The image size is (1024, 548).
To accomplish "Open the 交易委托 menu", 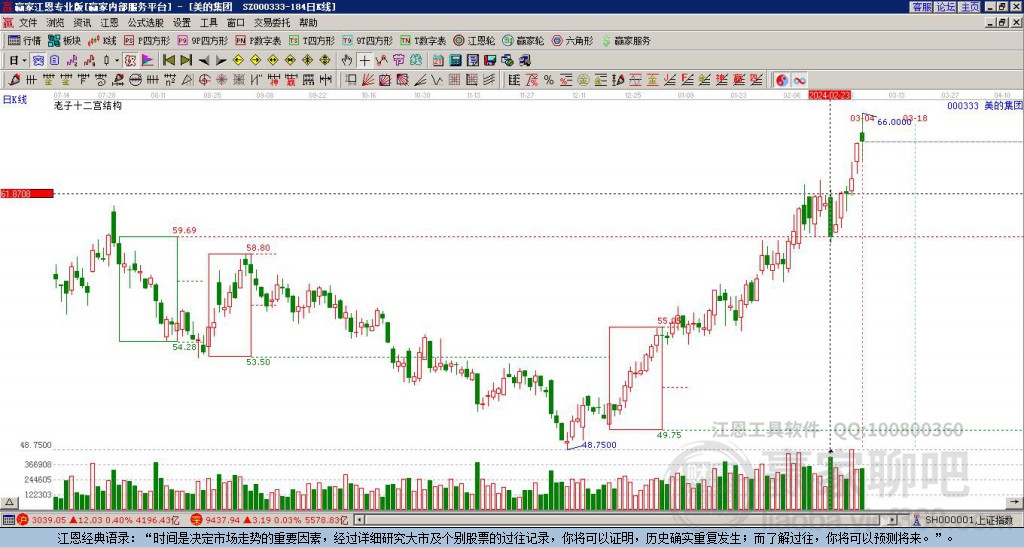I will [272, 23].
